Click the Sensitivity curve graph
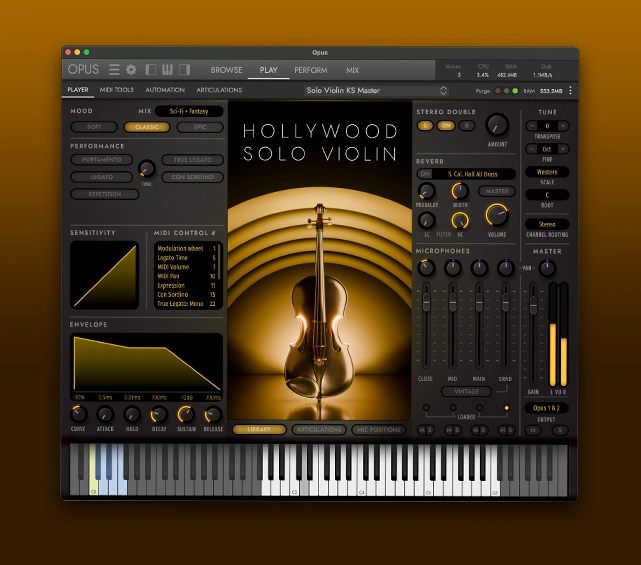The height and width of the screenshot is (565, 641). pyautogui.click(x=105, y=275)
